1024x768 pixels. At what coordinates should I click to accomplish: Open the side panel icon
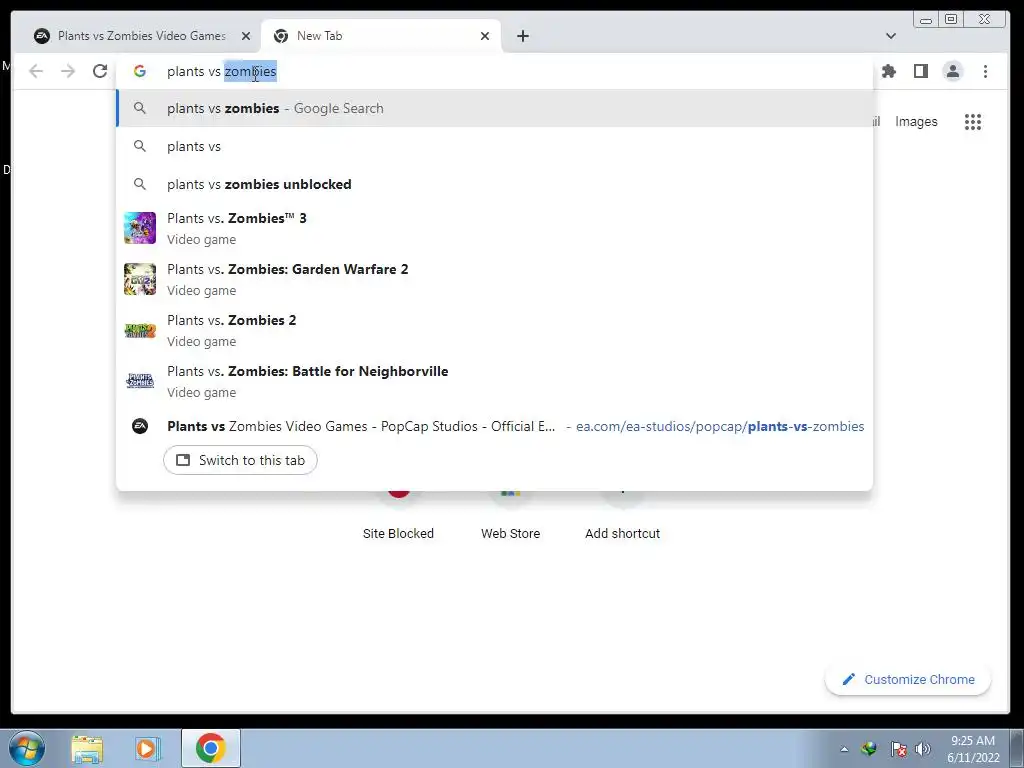(x=921, y=71)
